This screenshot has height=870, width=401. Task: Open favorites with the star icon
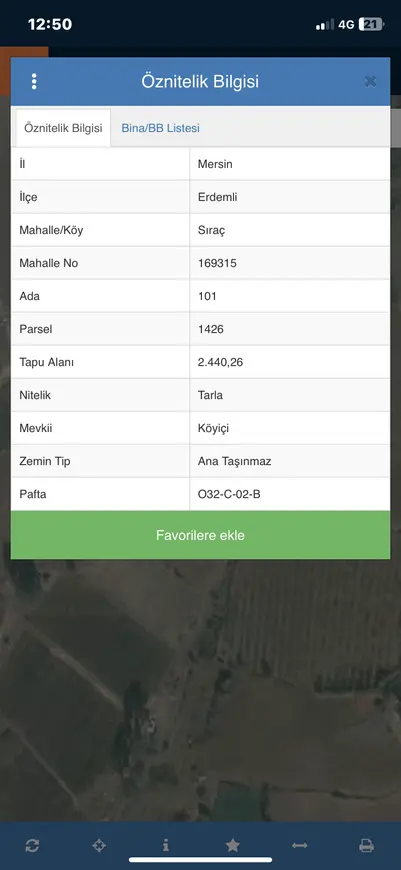[232, 846]
